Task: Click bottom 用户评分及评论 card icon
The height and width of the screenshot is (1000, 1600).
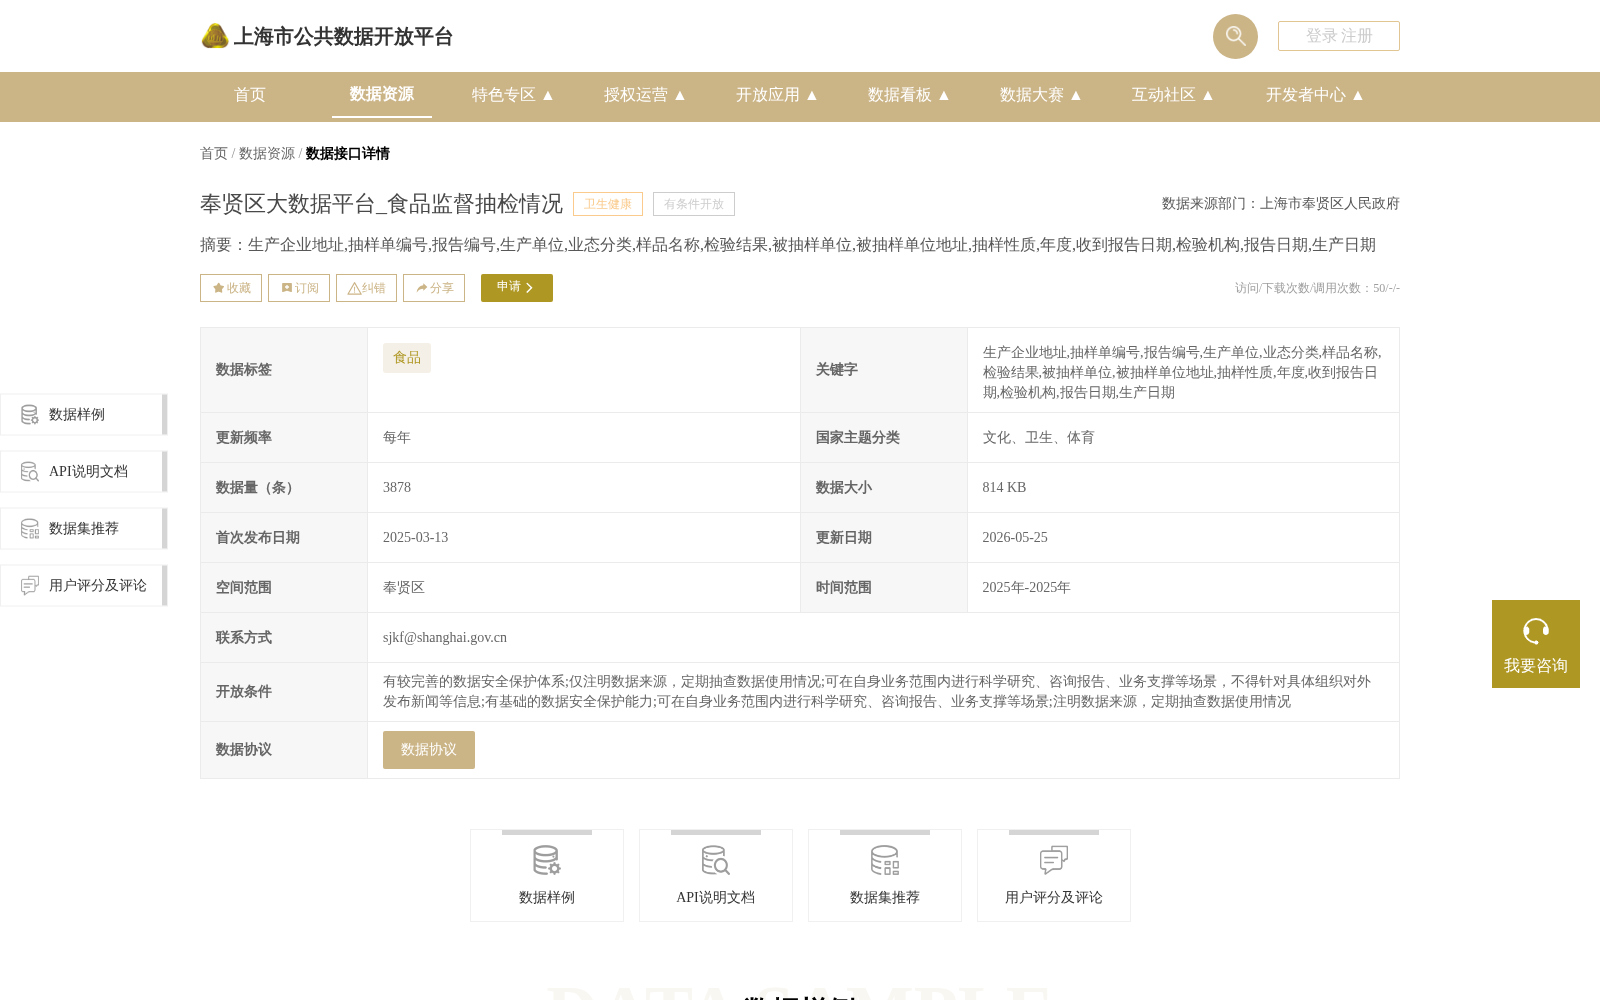Action: pos(1054,860)
